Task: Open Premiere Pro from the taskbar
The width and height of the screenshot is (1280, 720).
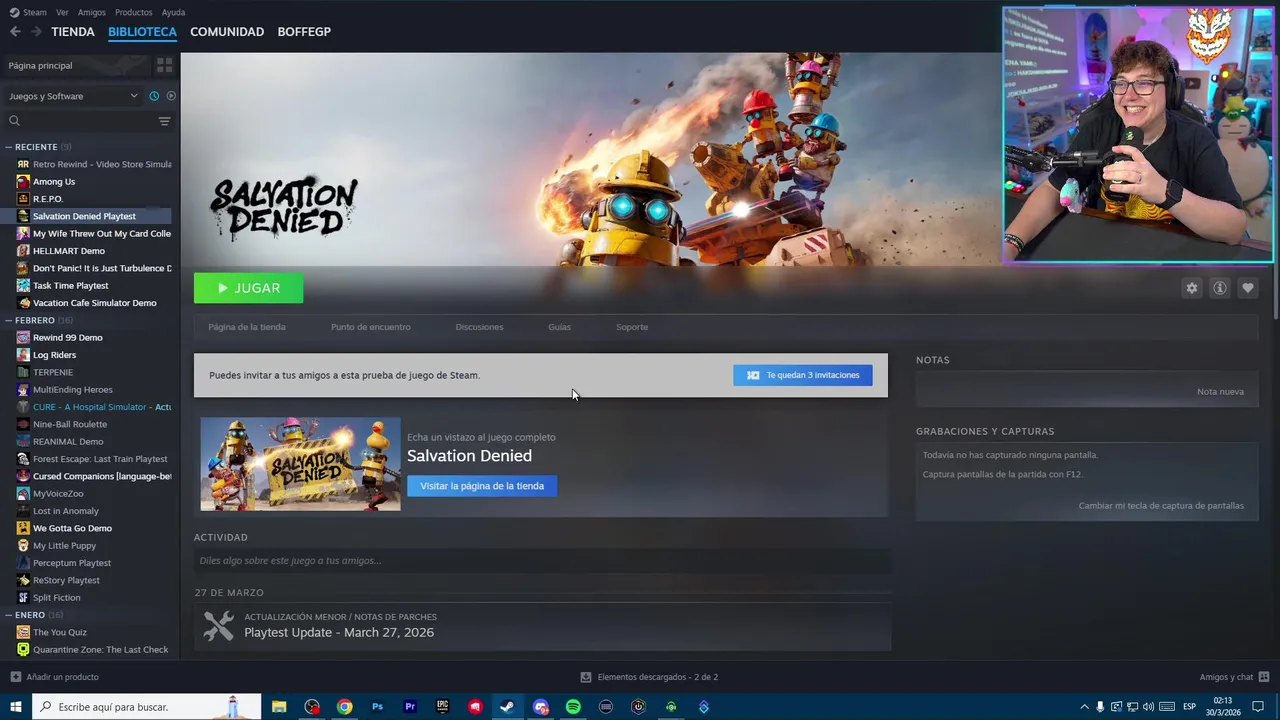Action: pyautogui.click(x=410, y=707)
